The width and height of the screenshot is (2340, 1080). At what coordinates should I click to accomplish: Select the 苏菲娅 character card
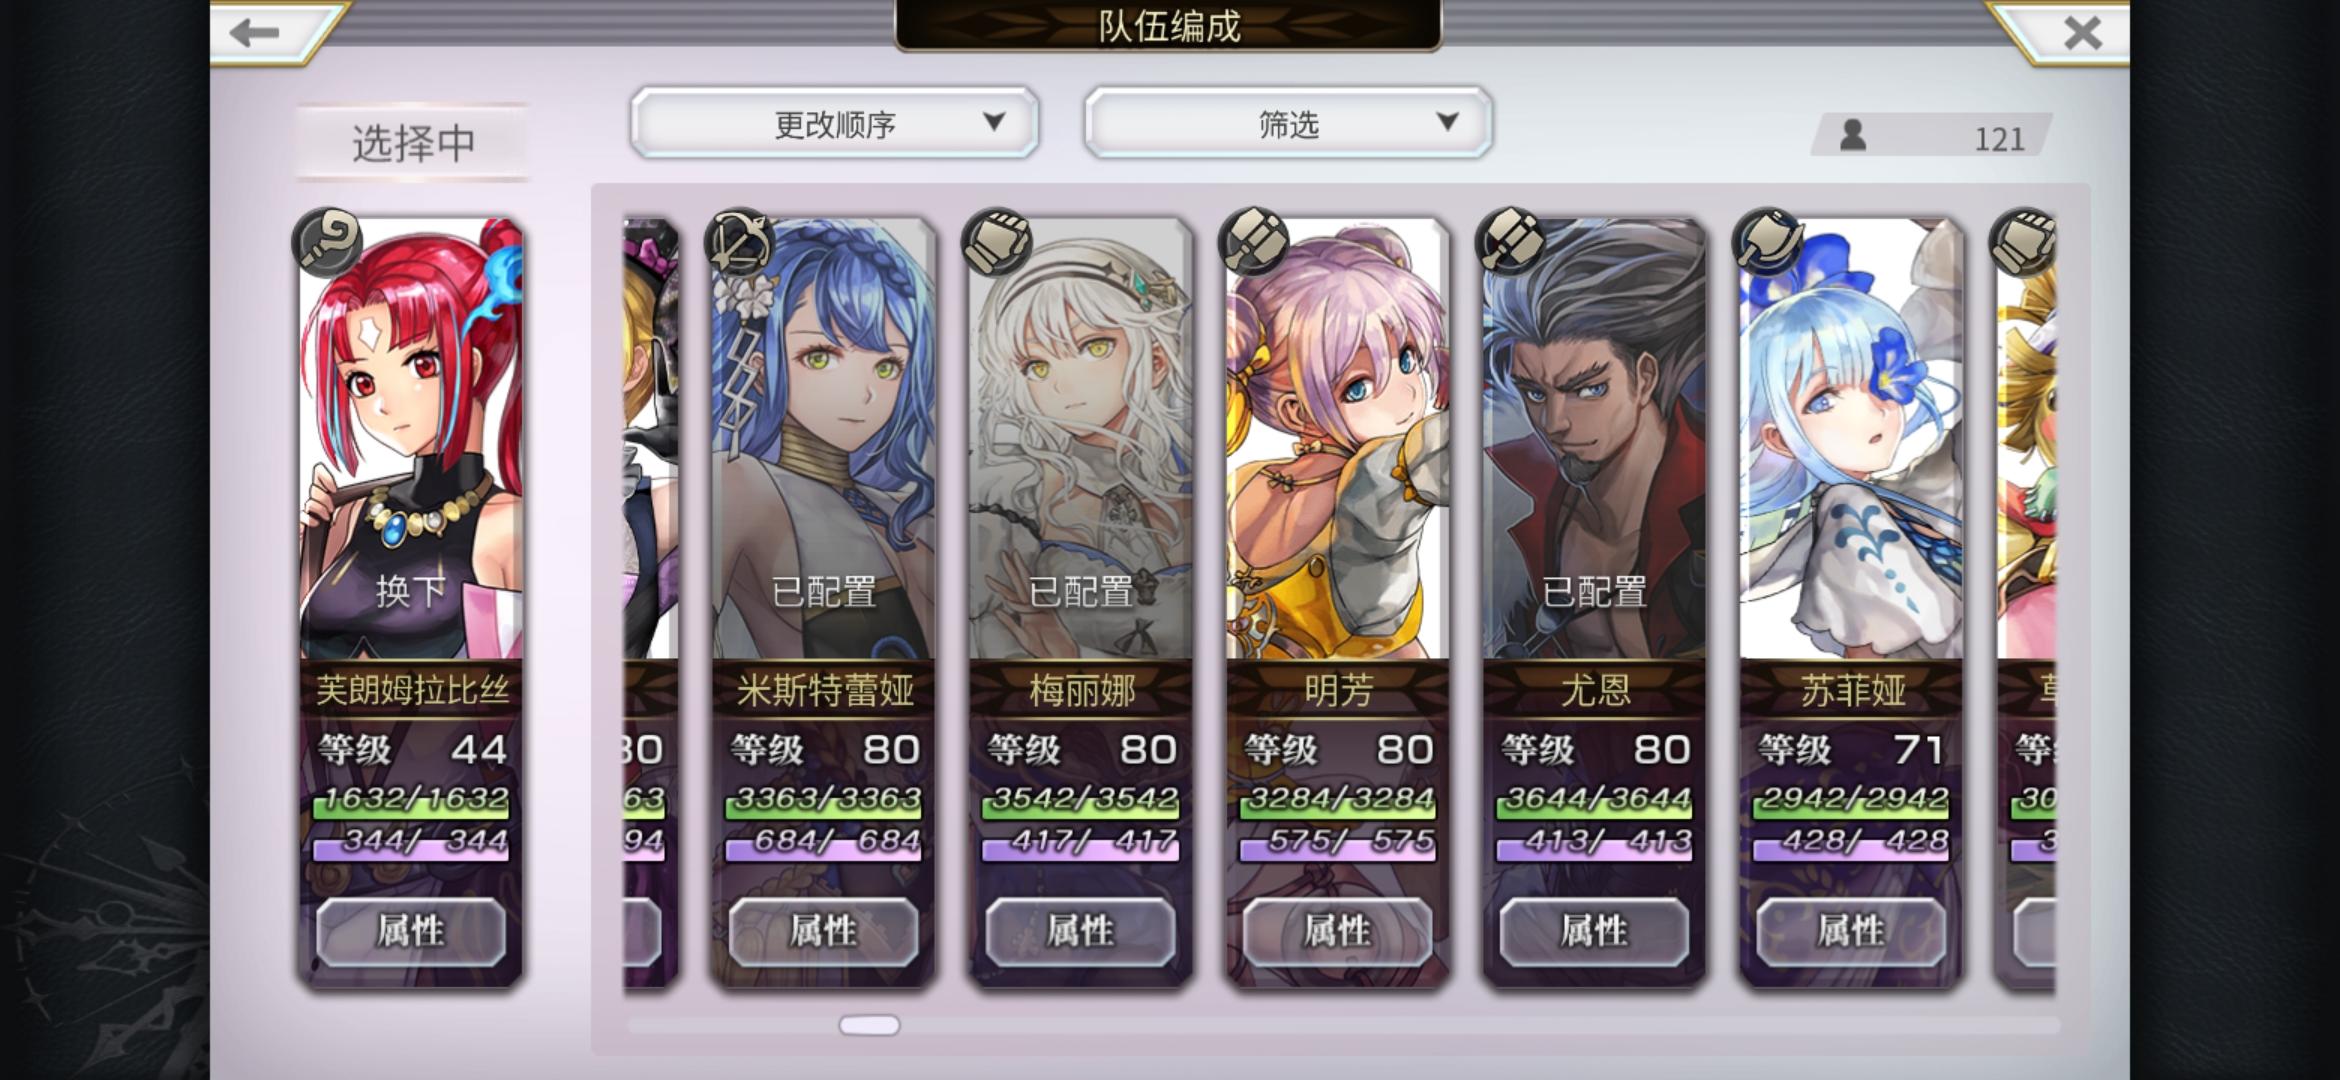(1851, 600)
